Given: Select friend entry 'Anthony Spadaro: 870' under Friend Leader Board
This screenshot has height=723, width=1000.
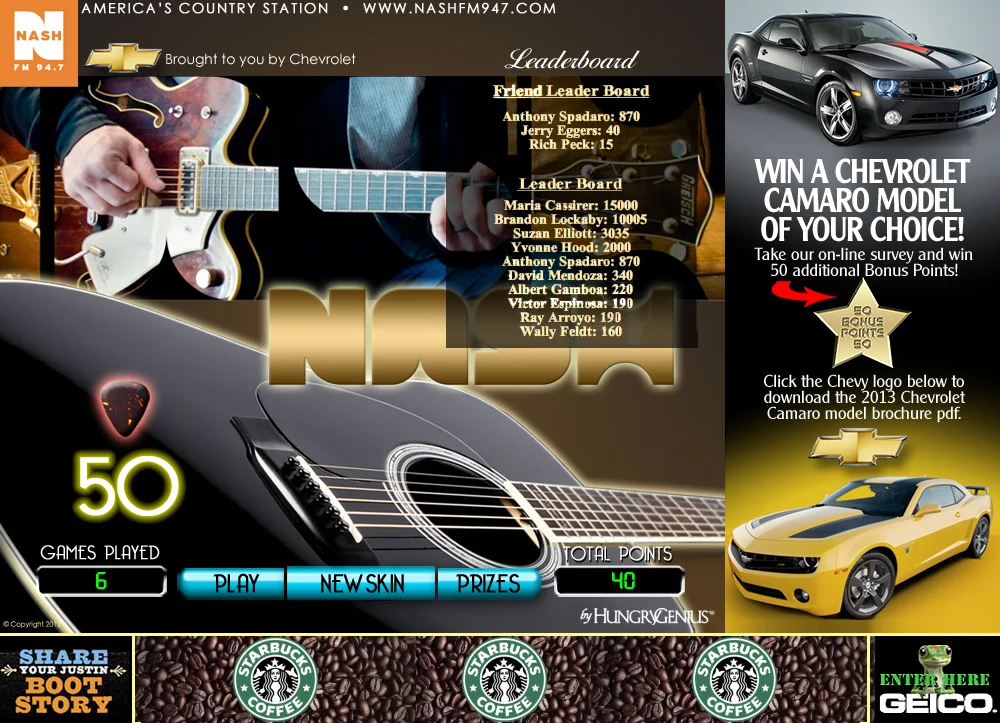Looking at the screenshot, I should click(x=571, y=117).
